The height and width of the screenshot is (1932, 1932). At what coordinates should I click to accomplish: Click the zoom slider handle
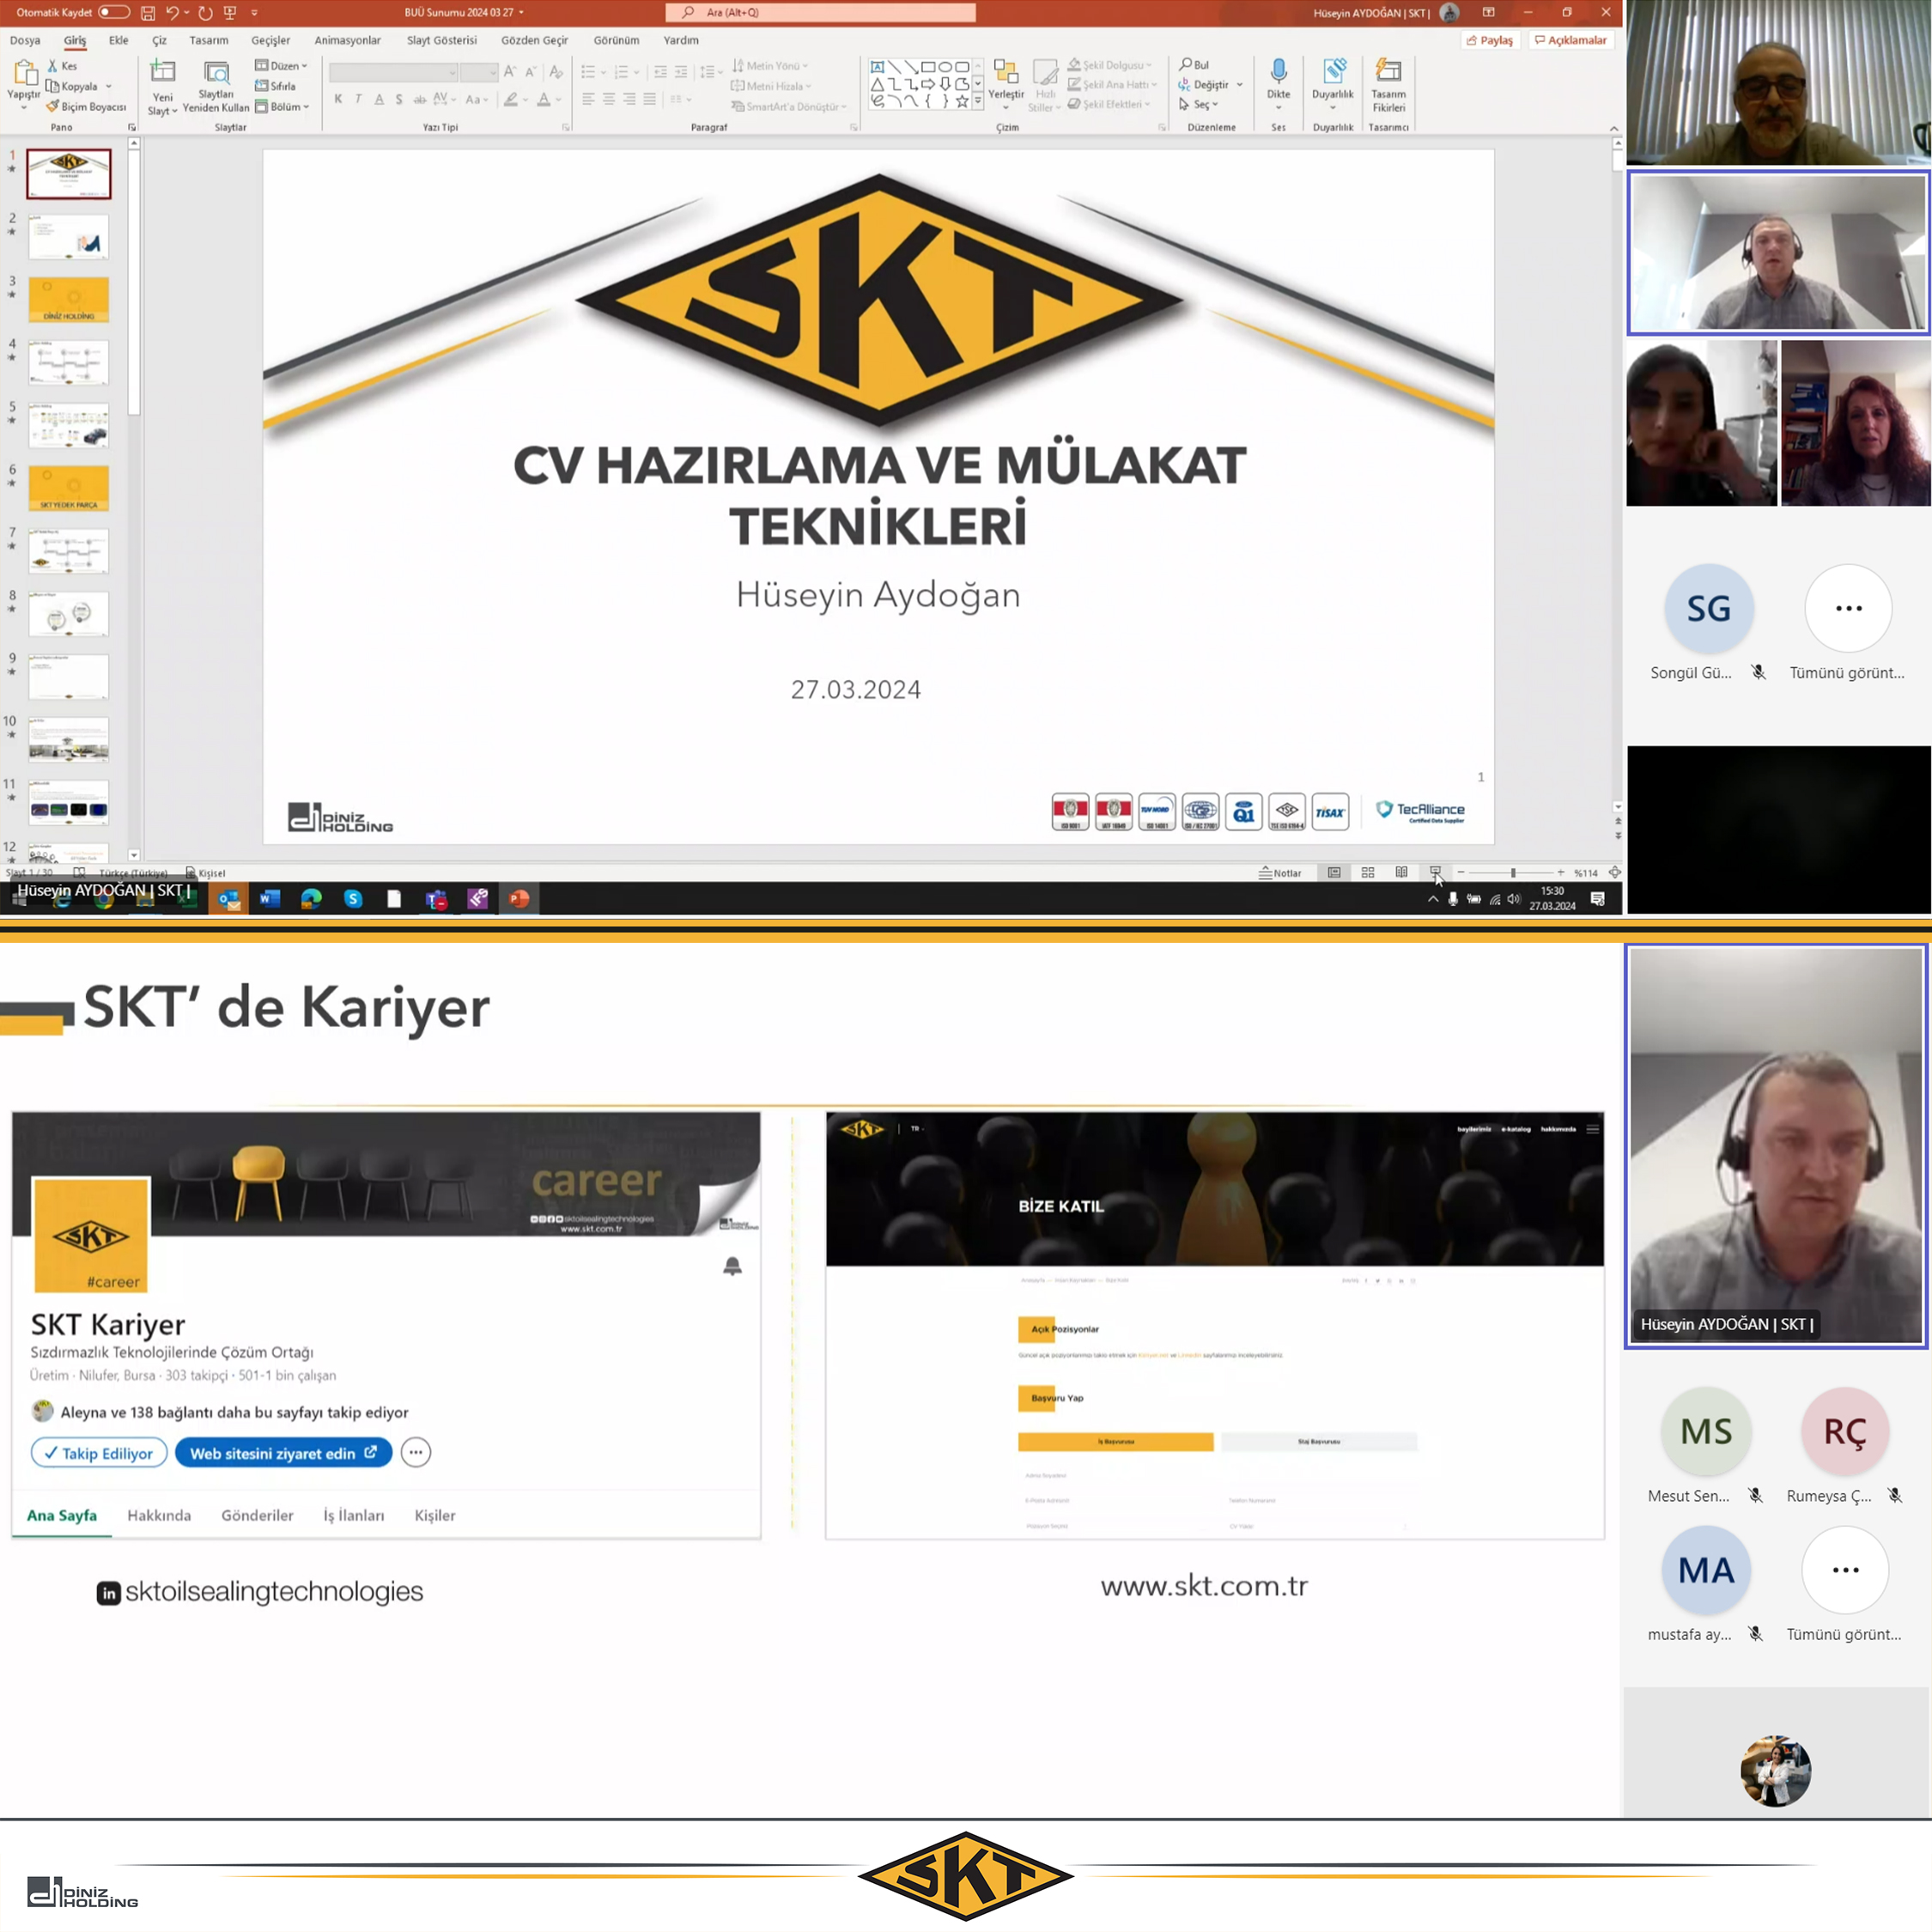coord(1513,873)
